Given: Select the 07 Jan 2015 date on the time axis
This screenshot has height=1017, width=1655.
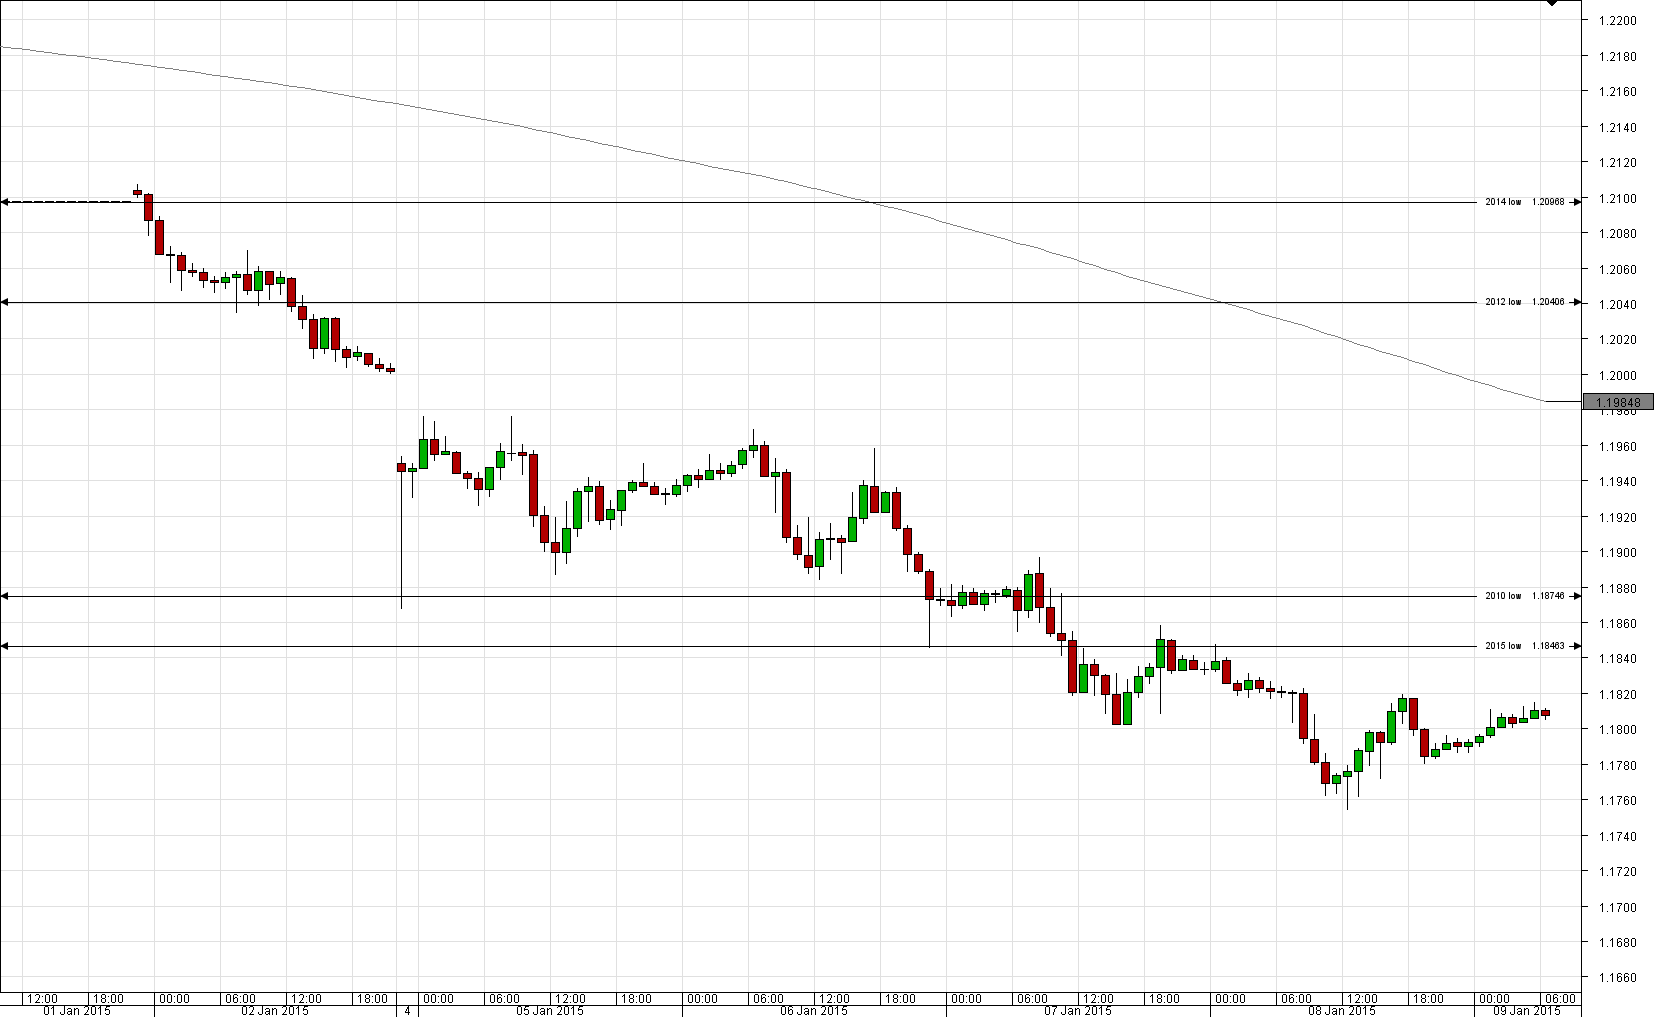Looking at the screenshot, I should (x=1078, y=1011).
